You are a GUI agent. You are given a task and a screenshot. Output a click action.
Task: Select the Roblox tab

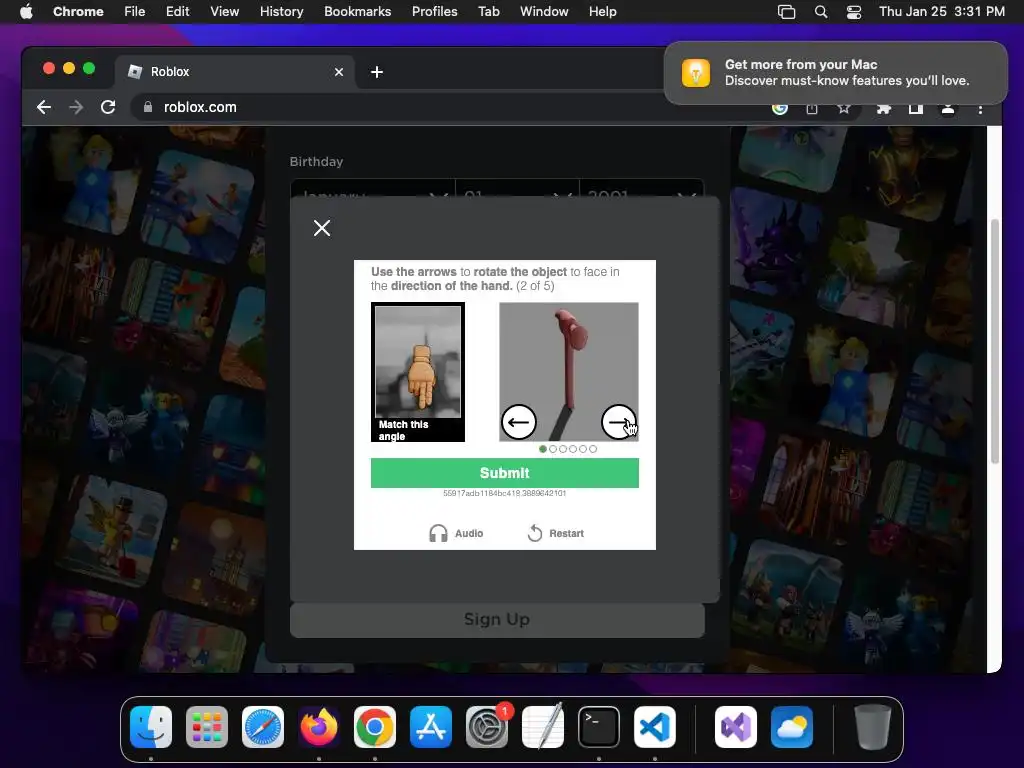point(235,72)
